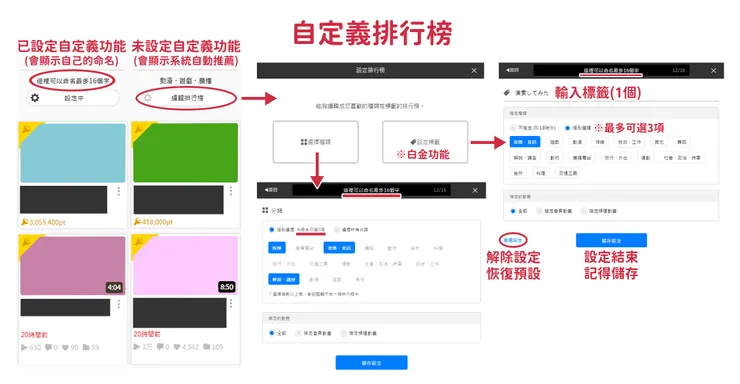Screen dimensions: 740x384
Task: Select 不指定 radio in the tag dialog
Action: tap(513, 128)
